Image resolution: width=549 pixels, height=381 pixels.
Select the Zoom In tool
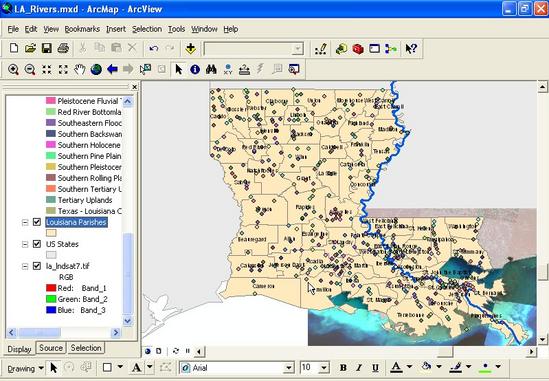point(13,69)
